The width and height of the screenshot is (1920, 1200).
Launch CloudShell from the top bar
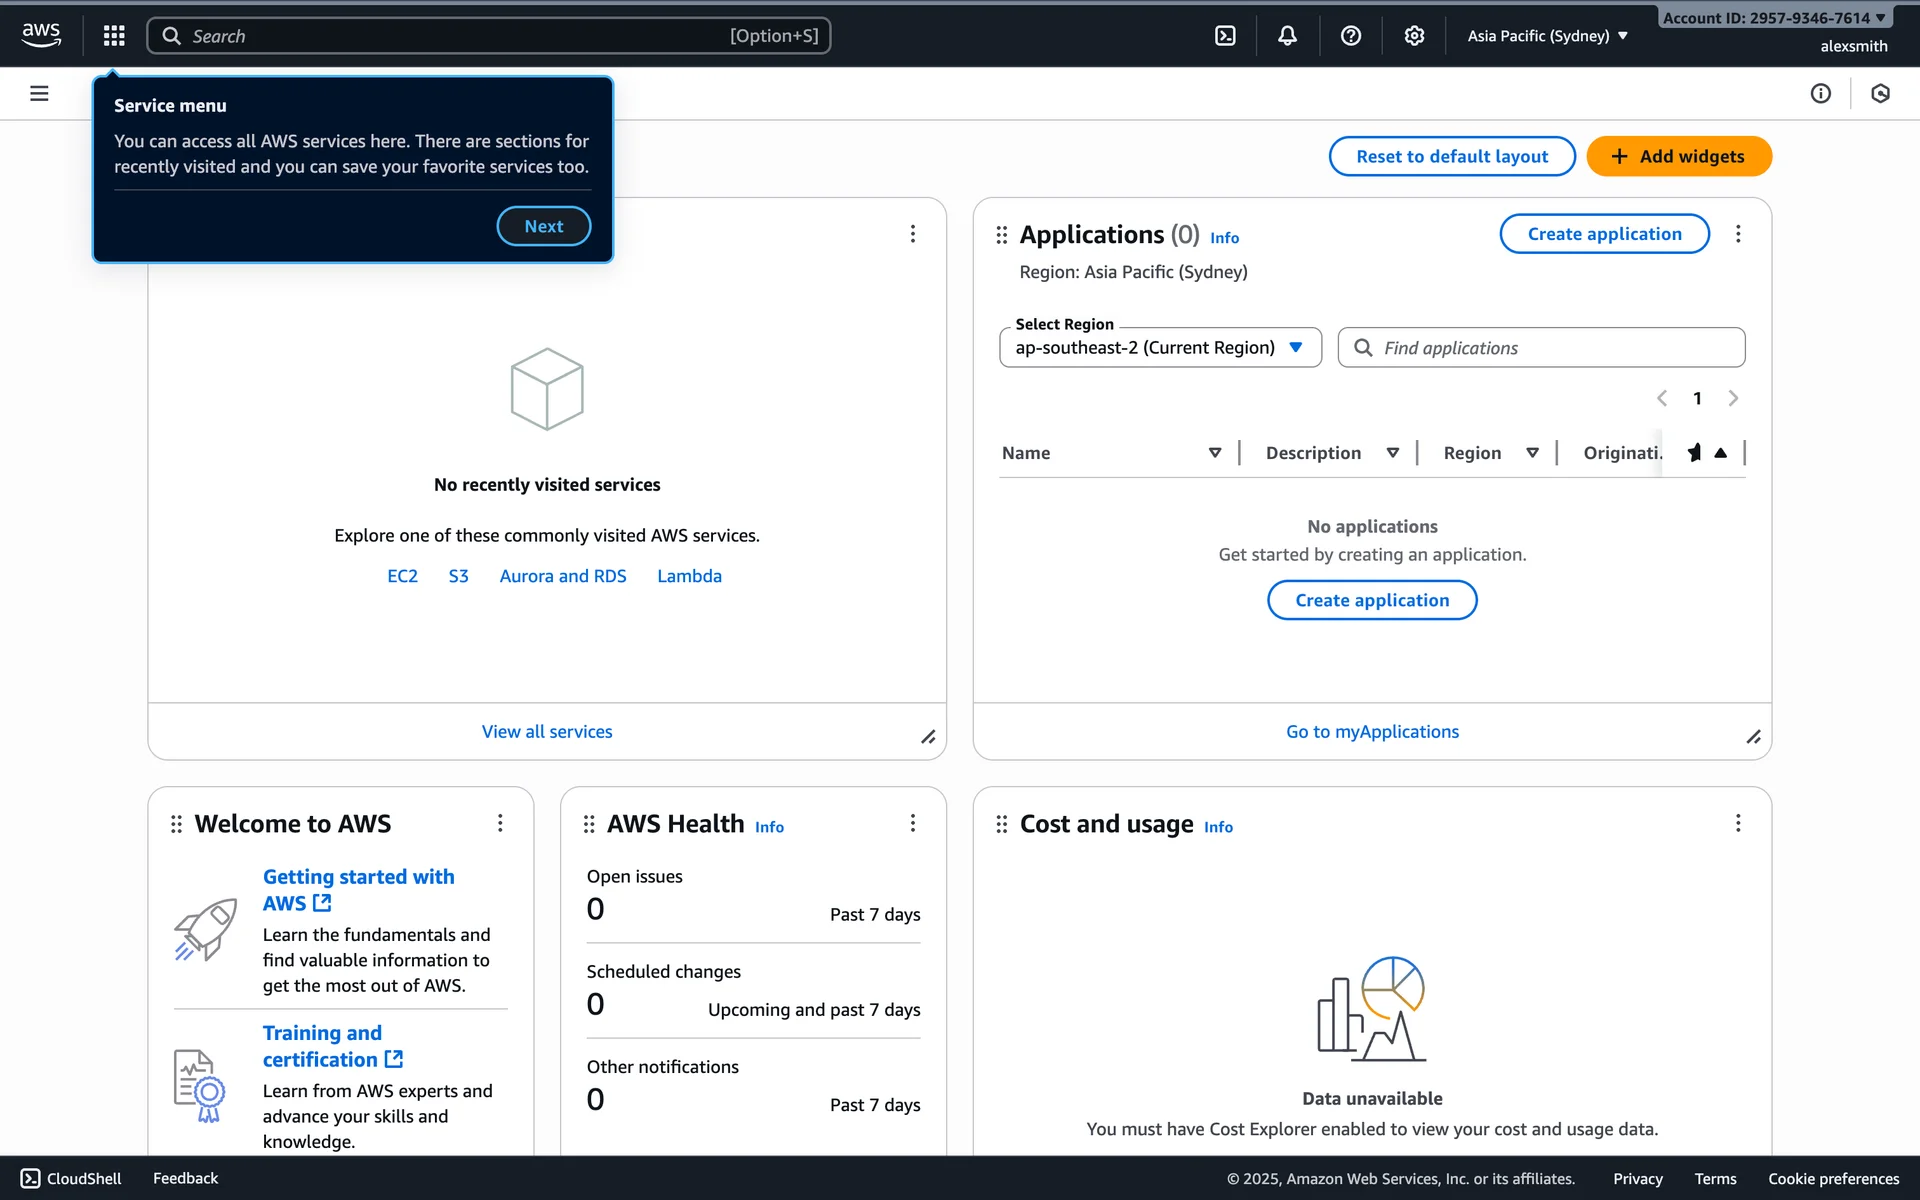(1225, 36)
